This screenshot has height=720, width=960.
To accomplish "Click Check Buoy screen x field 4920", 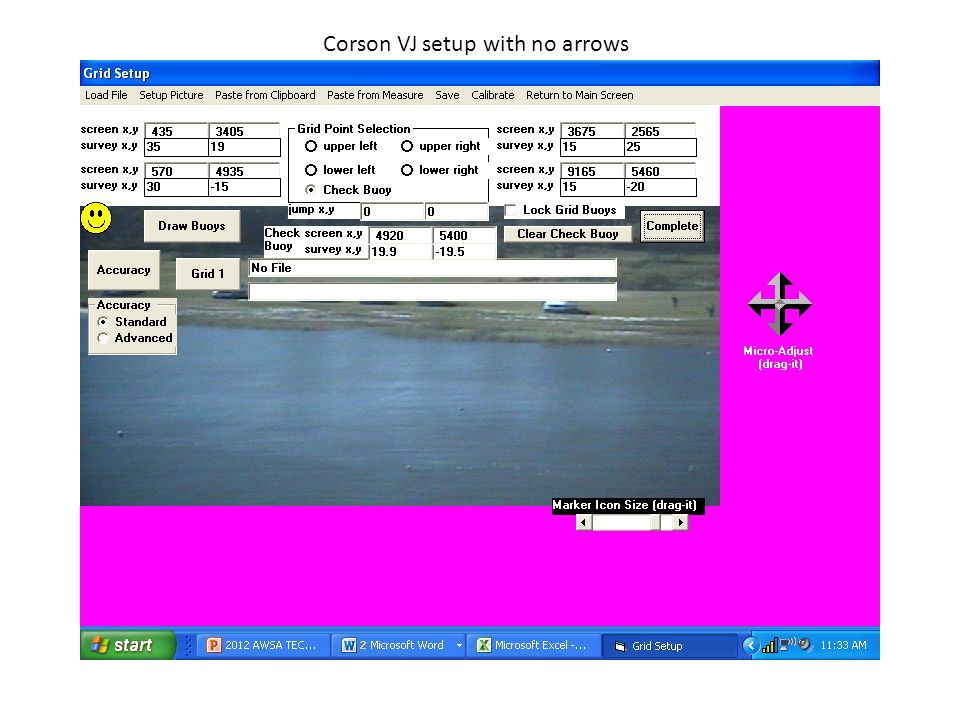I will coord(400,236).
